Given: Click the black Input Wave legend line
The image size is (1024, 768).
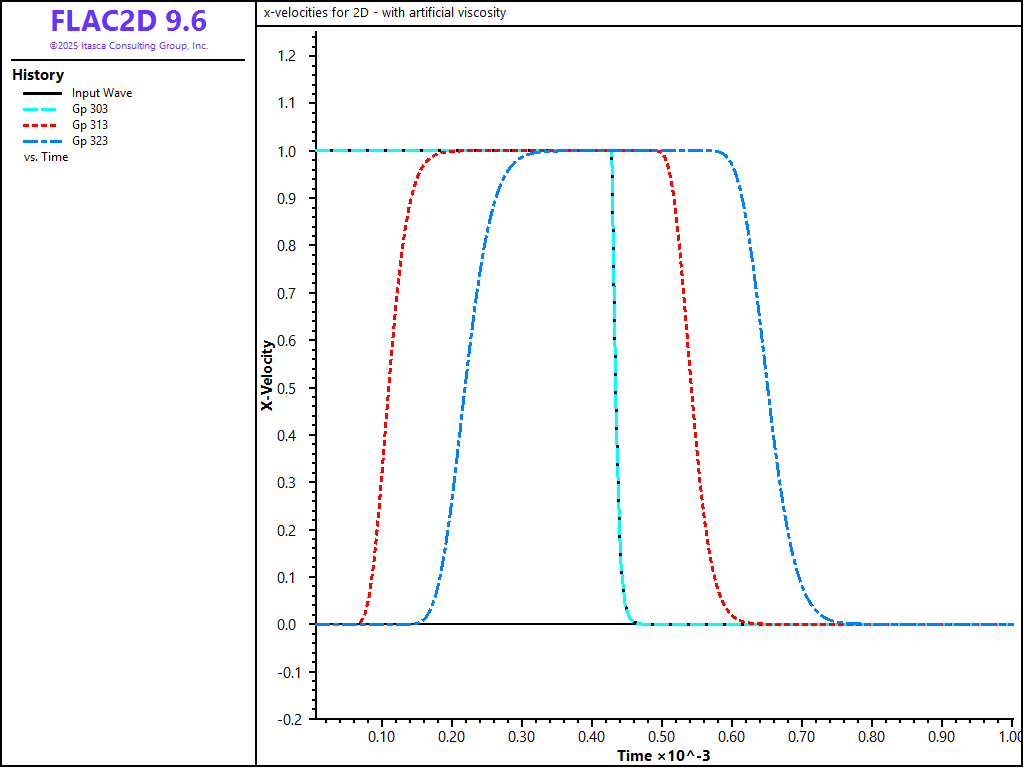Looking at the screenshot, I should (42, 93).
